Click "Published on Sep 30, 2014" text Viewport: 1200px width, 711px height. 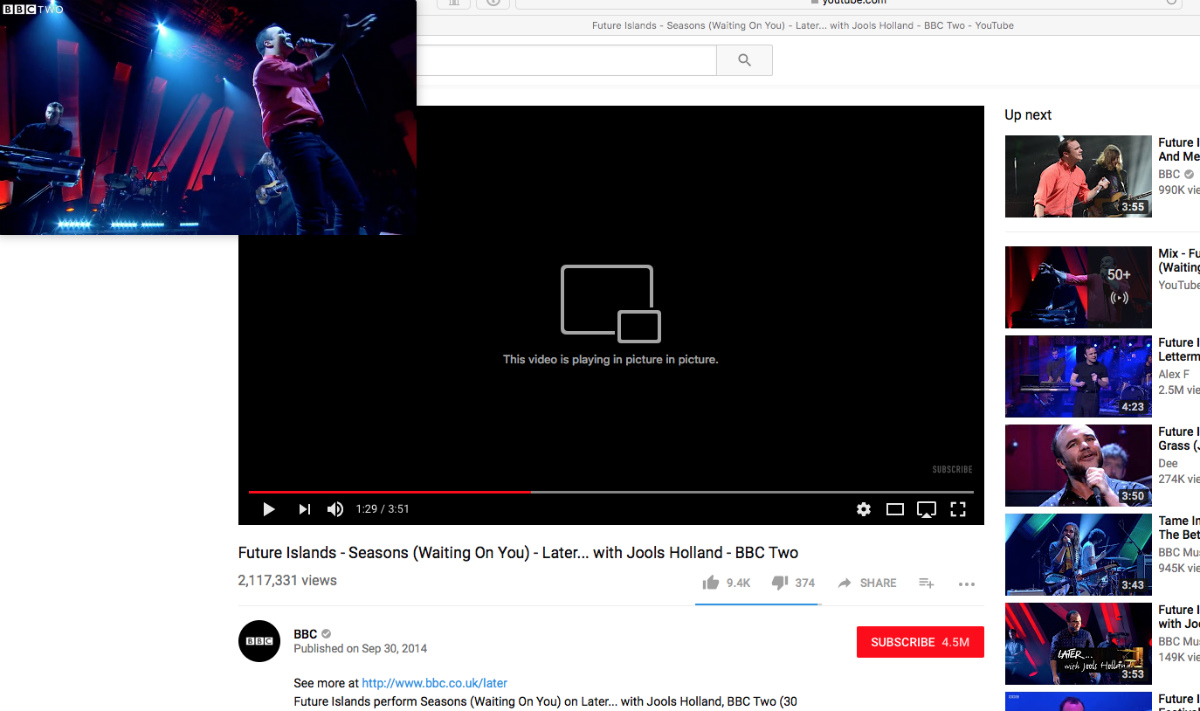point(360,649)
